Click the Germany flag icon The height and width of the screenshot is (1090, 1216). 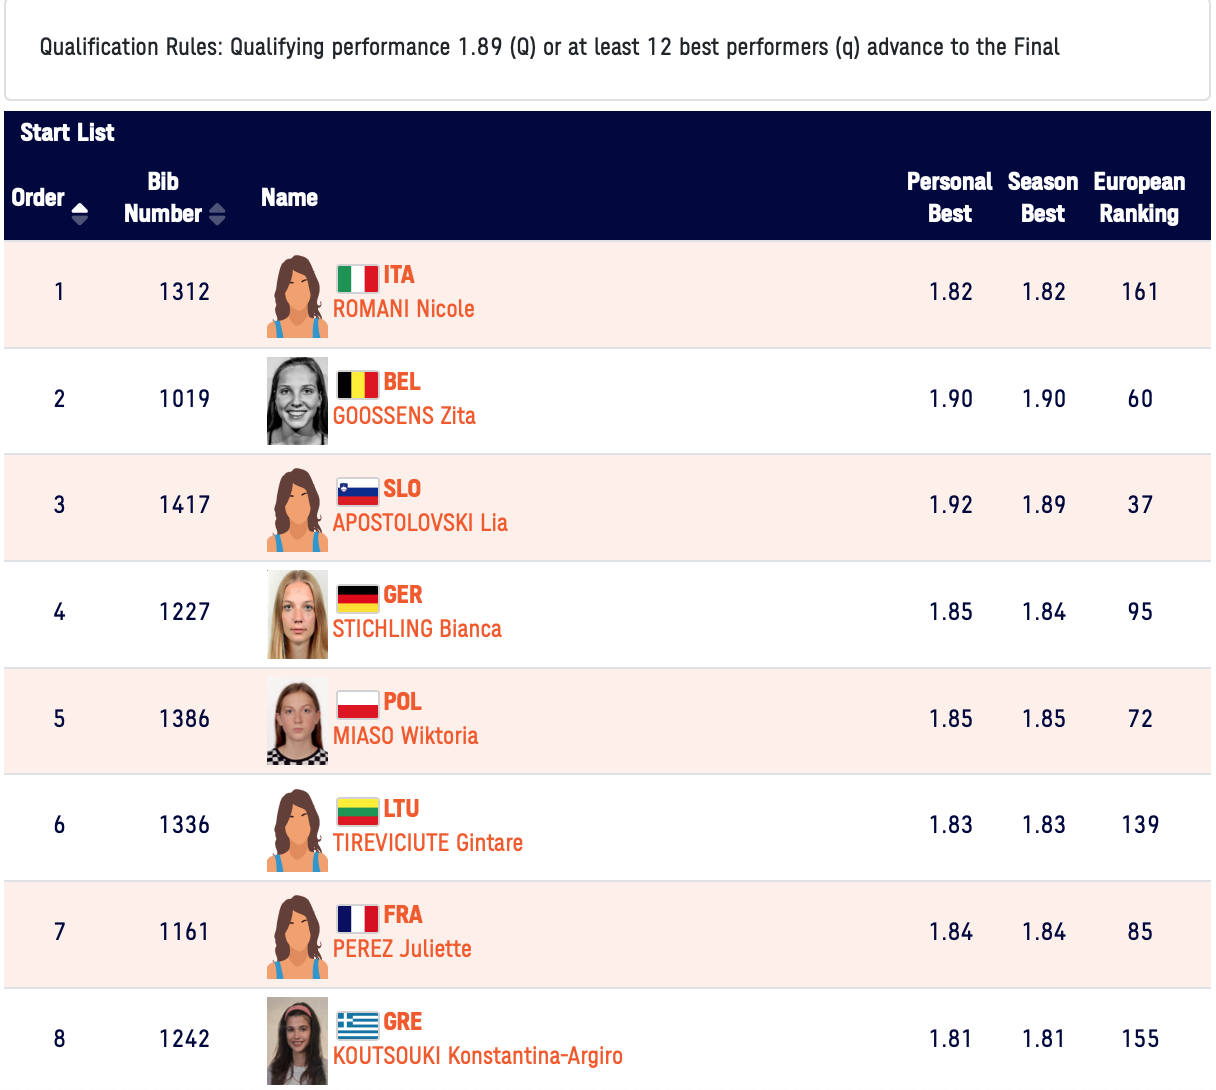(x=357, y=597)
